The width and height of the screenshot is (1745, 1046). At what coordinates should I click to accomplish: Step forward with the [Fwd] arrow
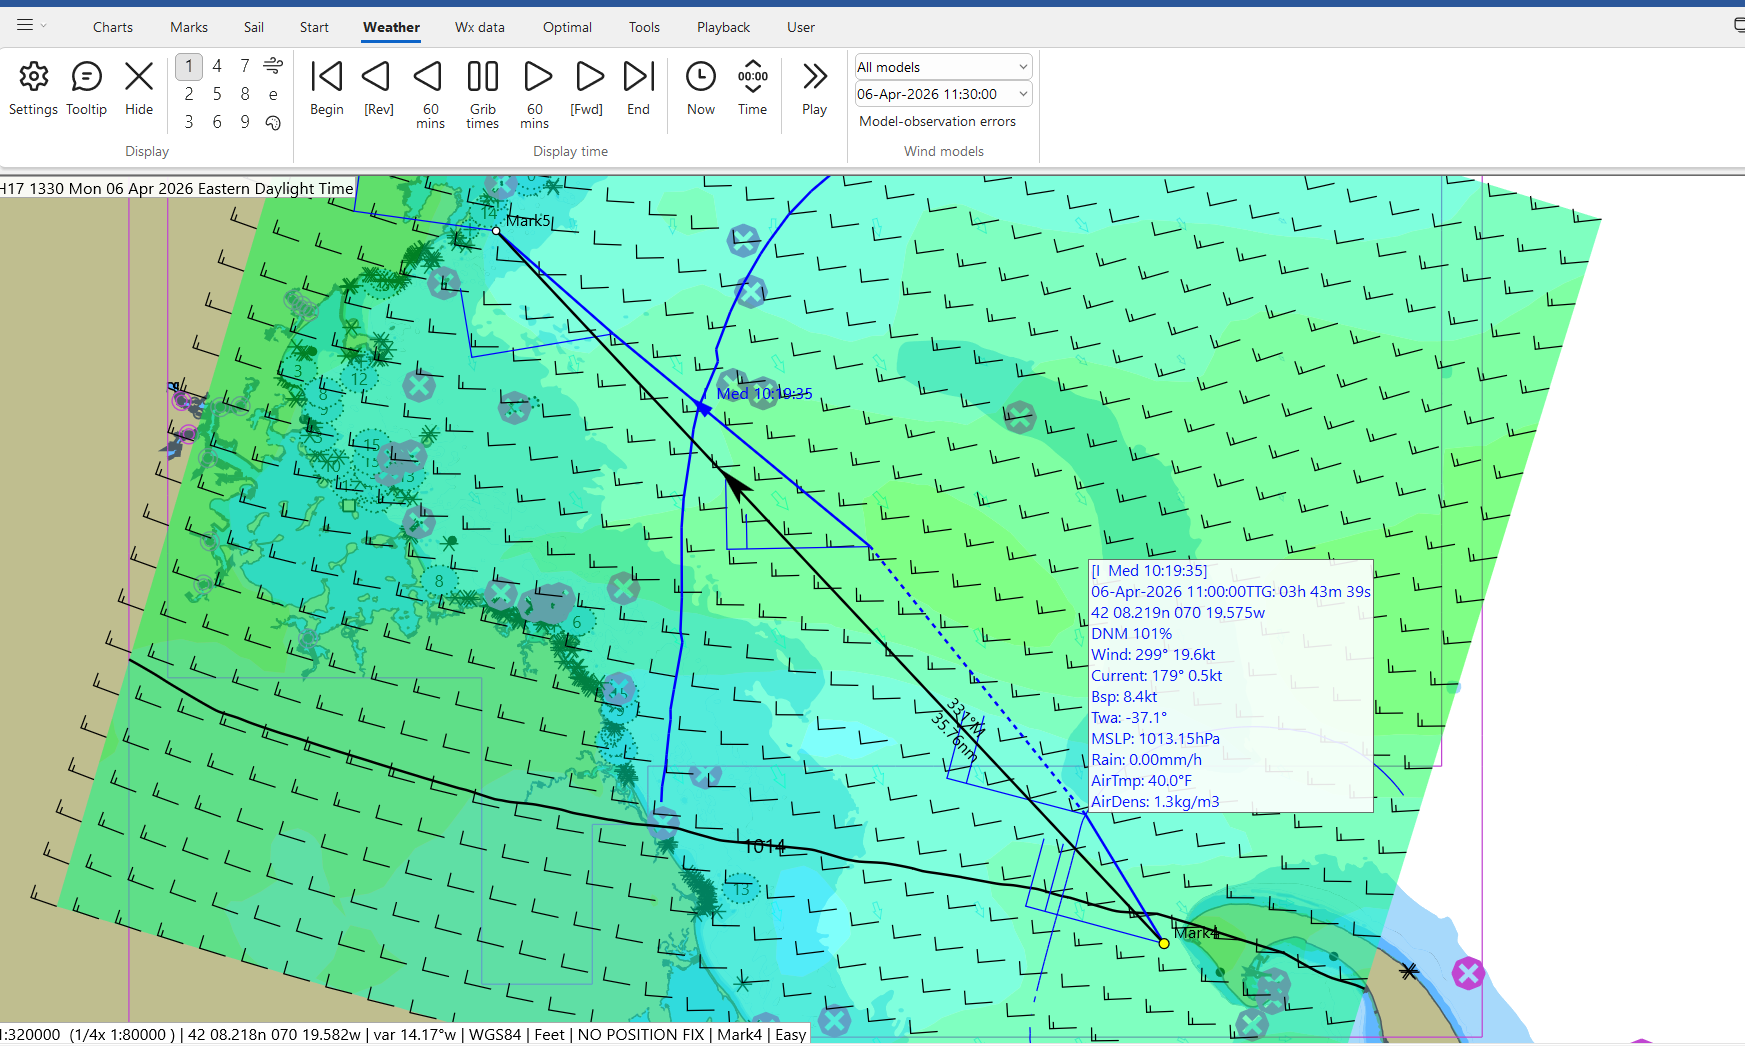pos(587,87)
